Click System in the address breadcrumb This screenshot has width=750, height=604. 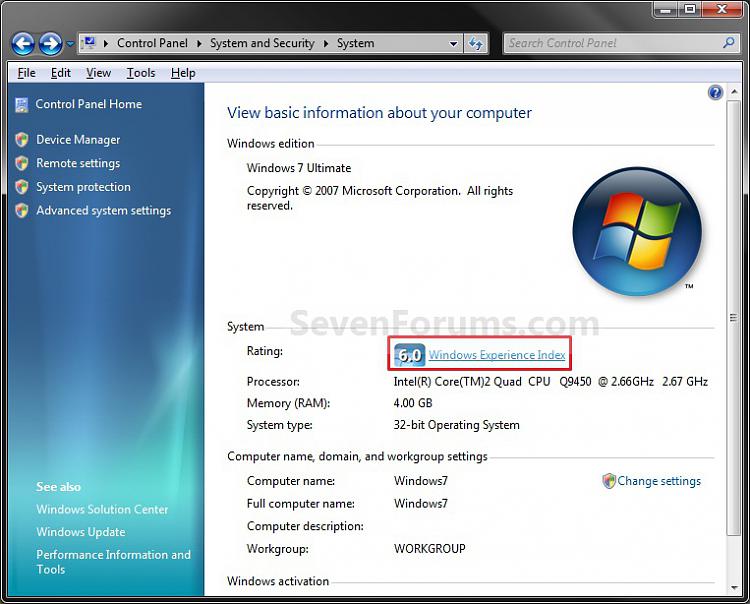click(x=355, y=43)
